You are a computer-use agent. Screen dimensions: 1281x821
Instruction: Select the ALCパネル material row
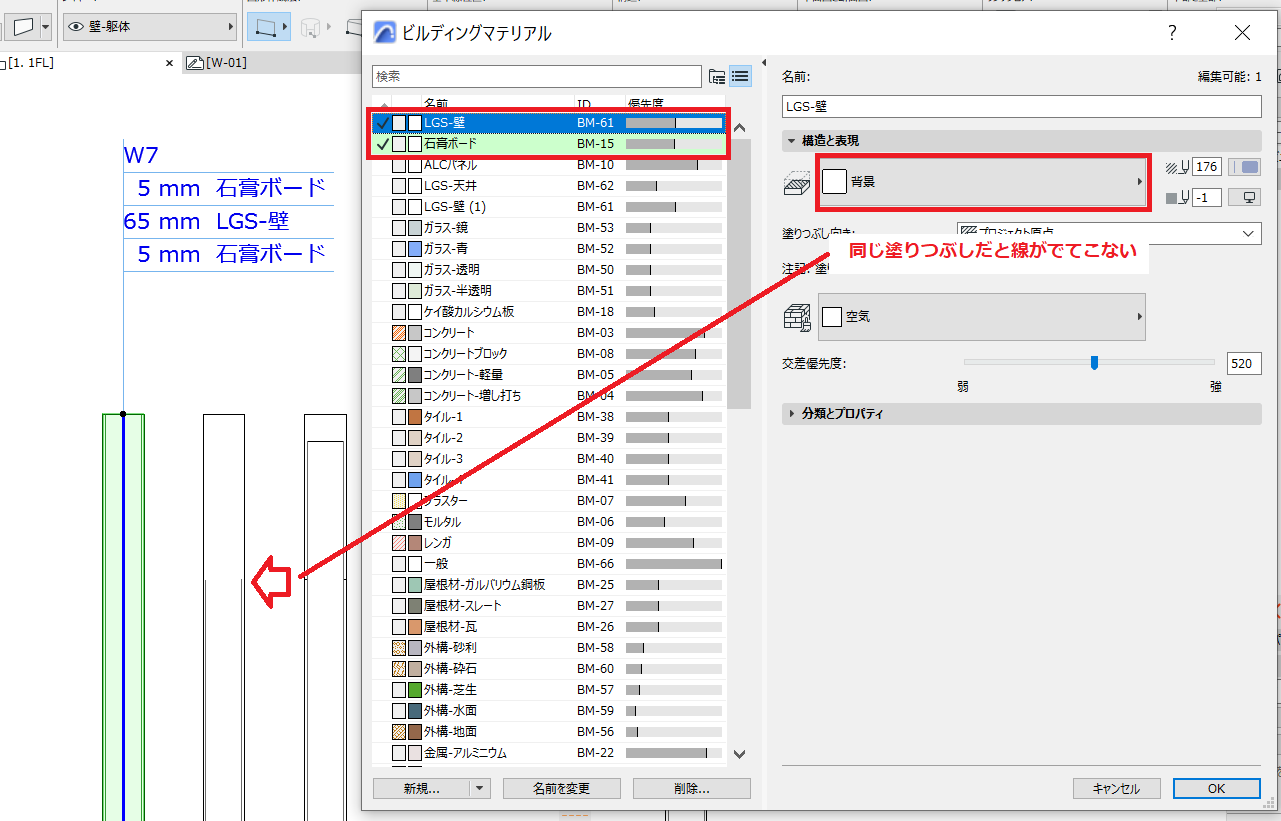(549, 165)
